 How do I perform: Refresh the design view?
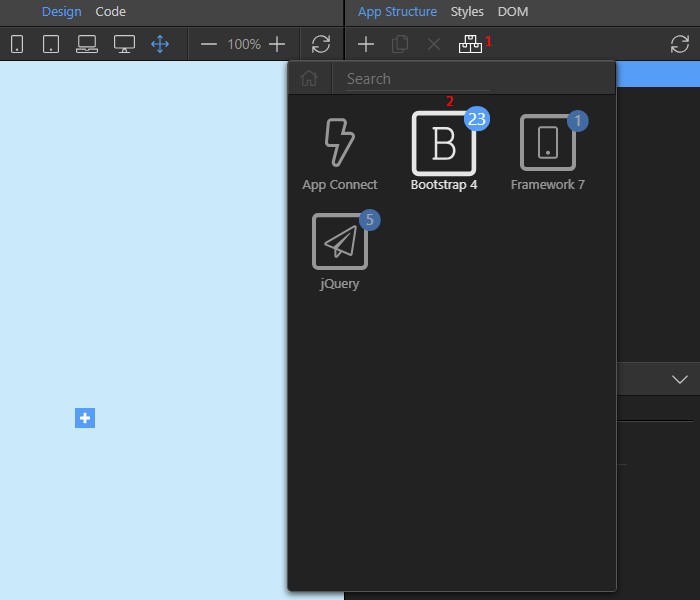click(x=321, y=44)
